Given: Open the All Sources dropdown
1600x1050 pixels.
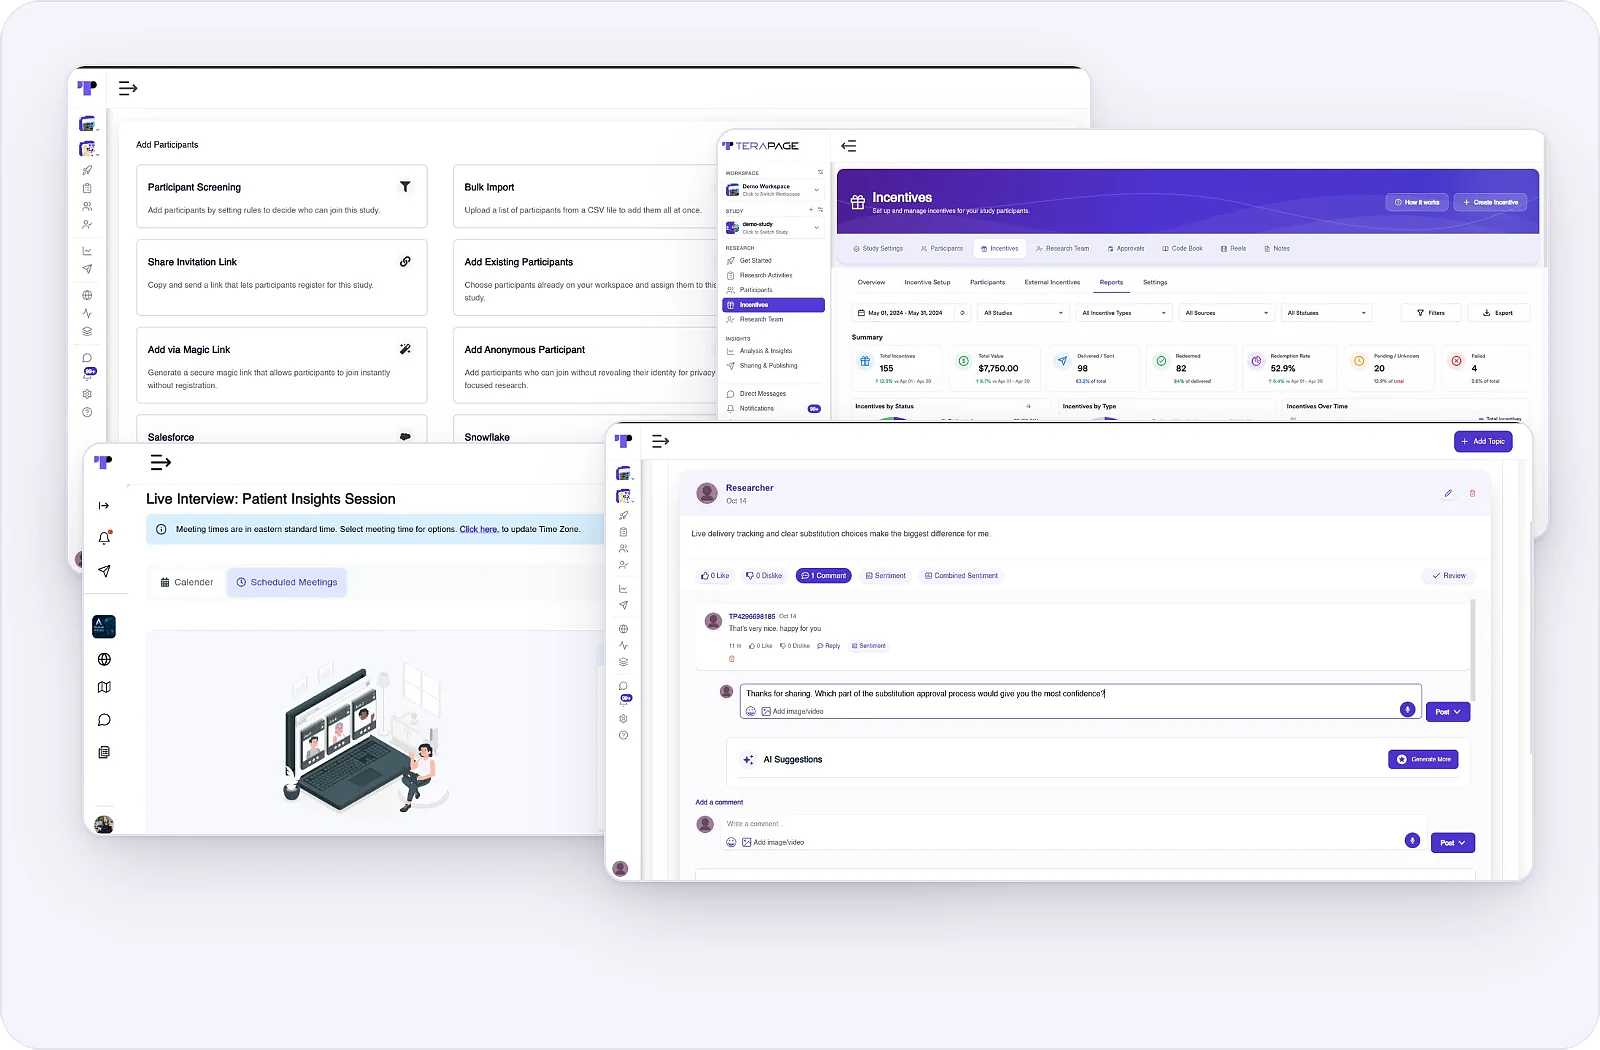Looking at the screenshot, I should pos(1226,313).
